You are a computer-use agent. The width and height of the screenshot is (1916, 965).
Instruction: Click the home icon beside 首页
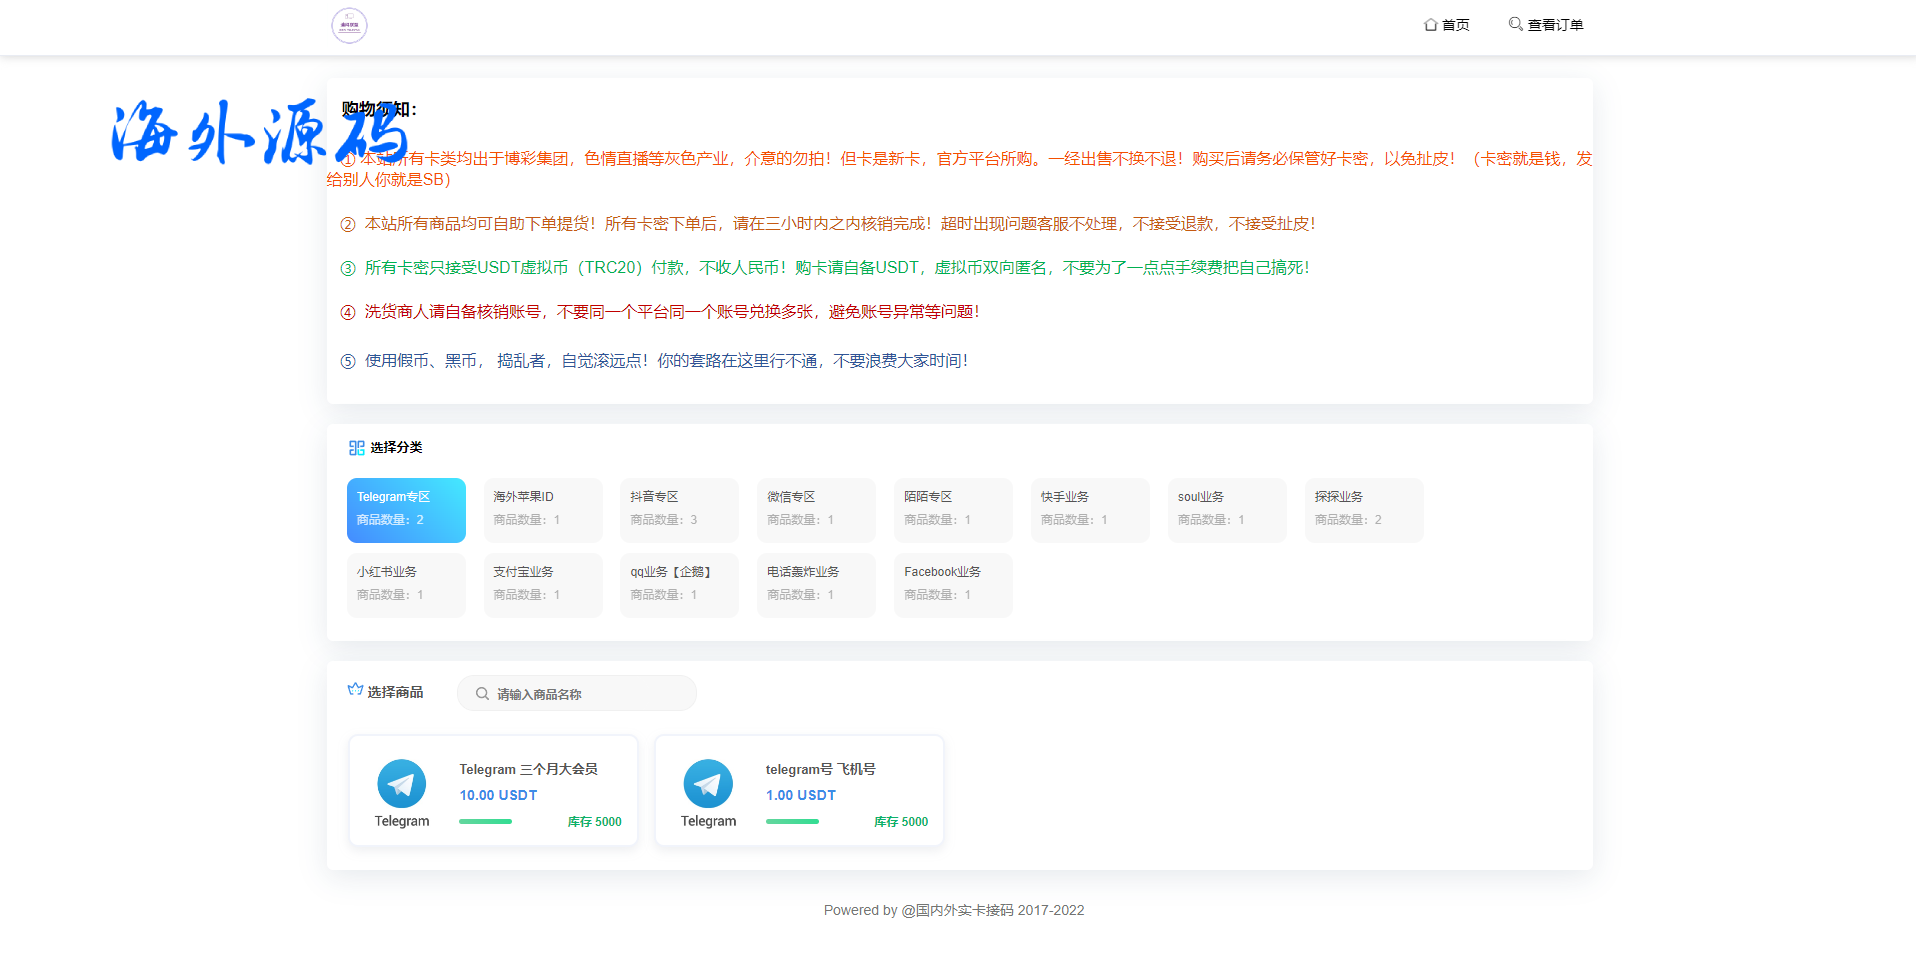tap(1430, 25)
